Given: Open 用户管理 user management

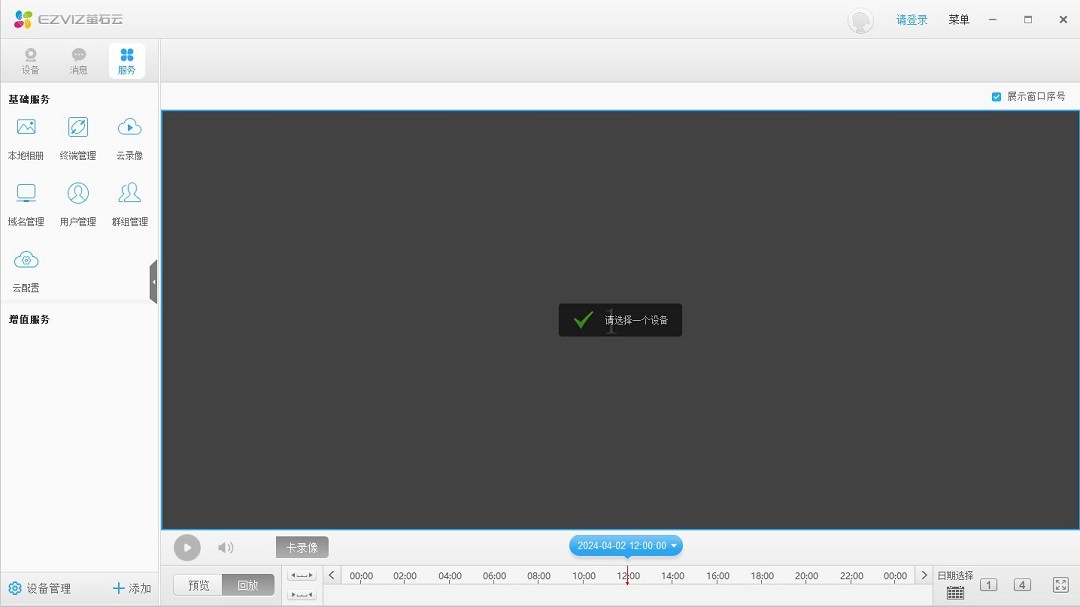Looking at the screenshot, I should click(78, 205).
